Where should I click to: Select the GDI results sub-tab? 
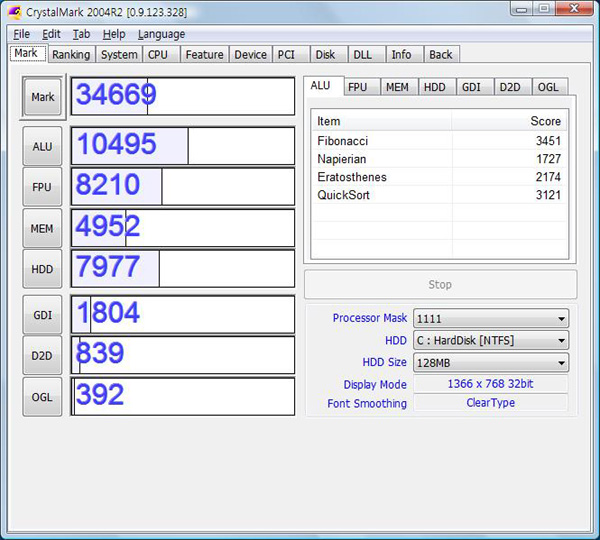pos(474,87)
